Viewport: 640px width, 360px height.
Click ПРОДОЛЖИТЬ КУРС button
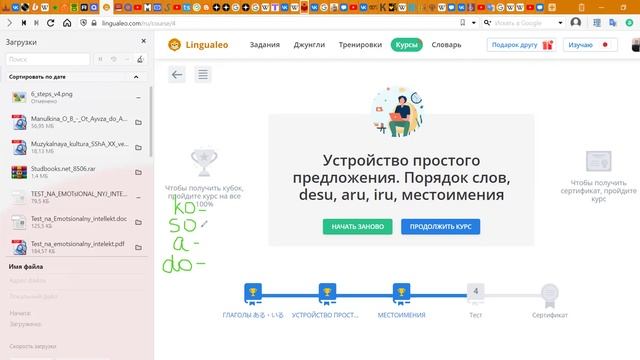click(440, 227)
